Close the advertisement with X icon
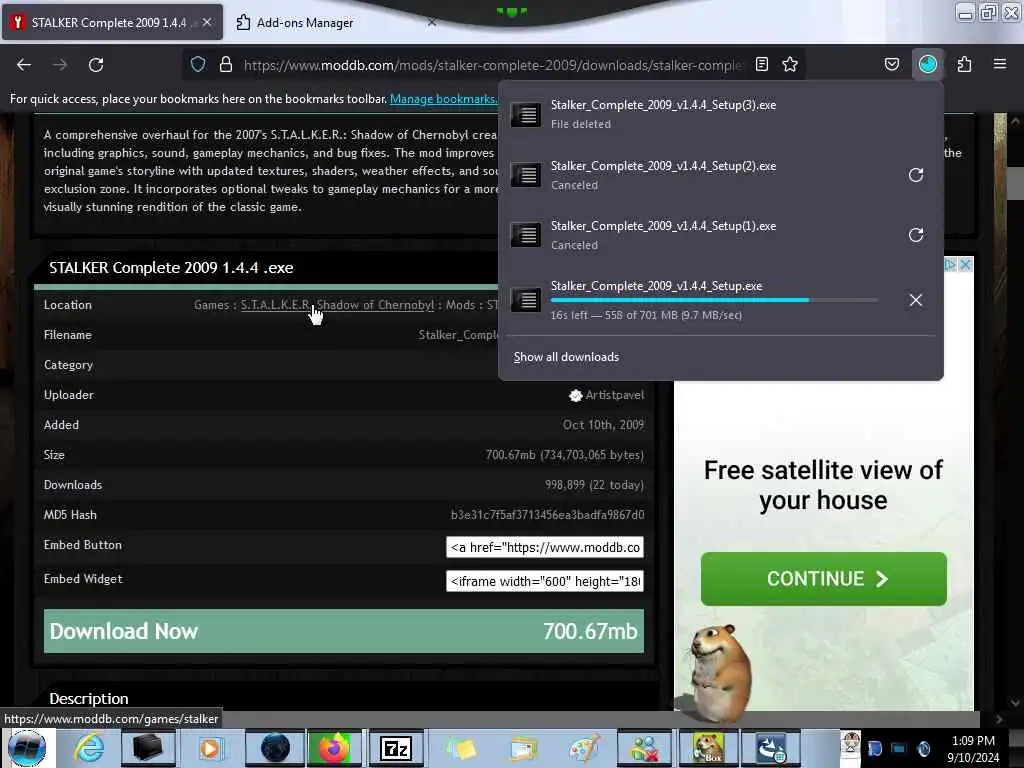Image resolution: width=1024 pixels, height=768 pixels. (x=965, y=264)
